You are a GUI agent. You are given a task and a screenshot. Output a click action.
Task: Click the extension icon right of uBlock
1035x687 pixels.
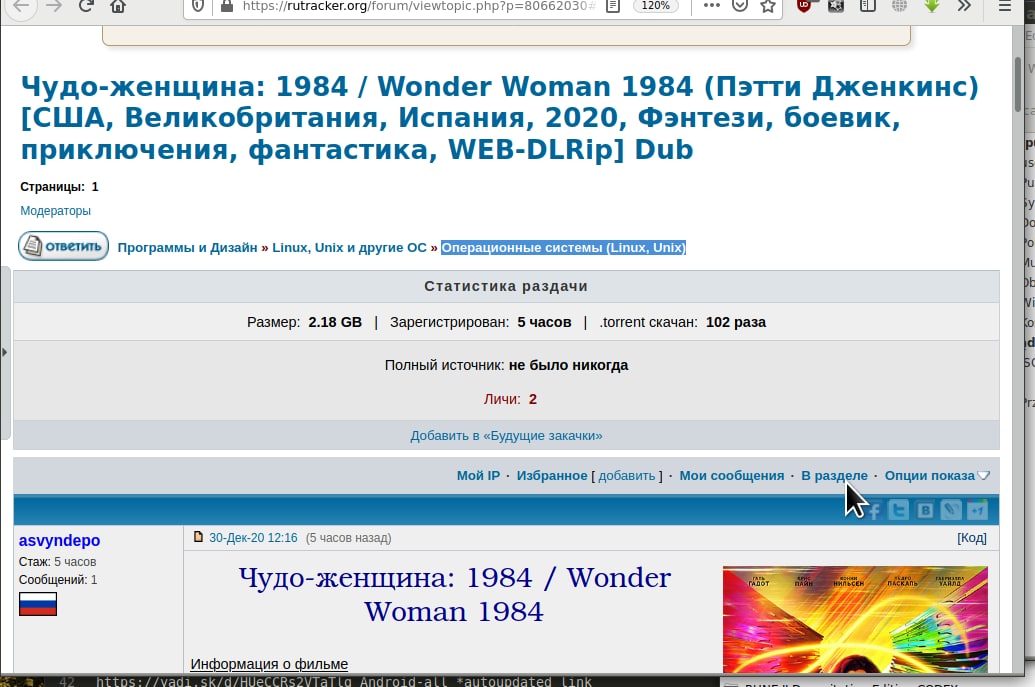point(836,6)
